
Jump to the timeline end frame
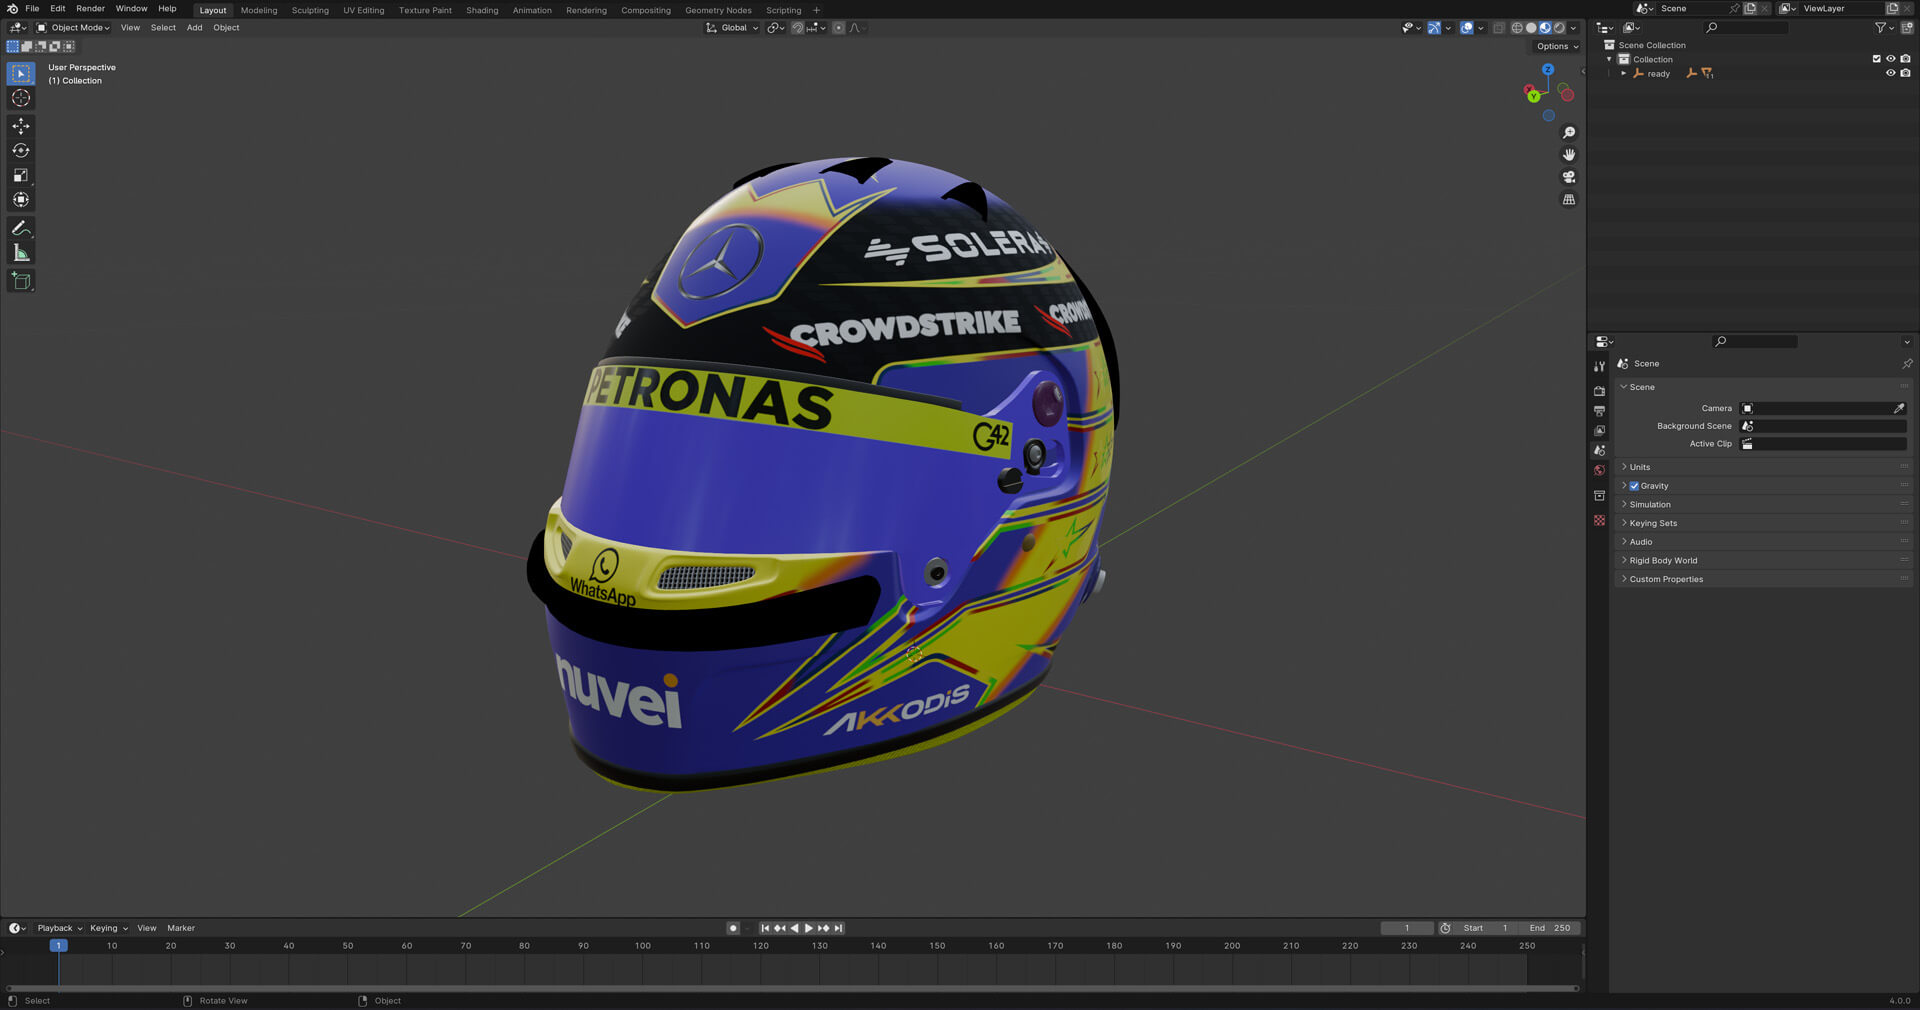coord(839,929)
